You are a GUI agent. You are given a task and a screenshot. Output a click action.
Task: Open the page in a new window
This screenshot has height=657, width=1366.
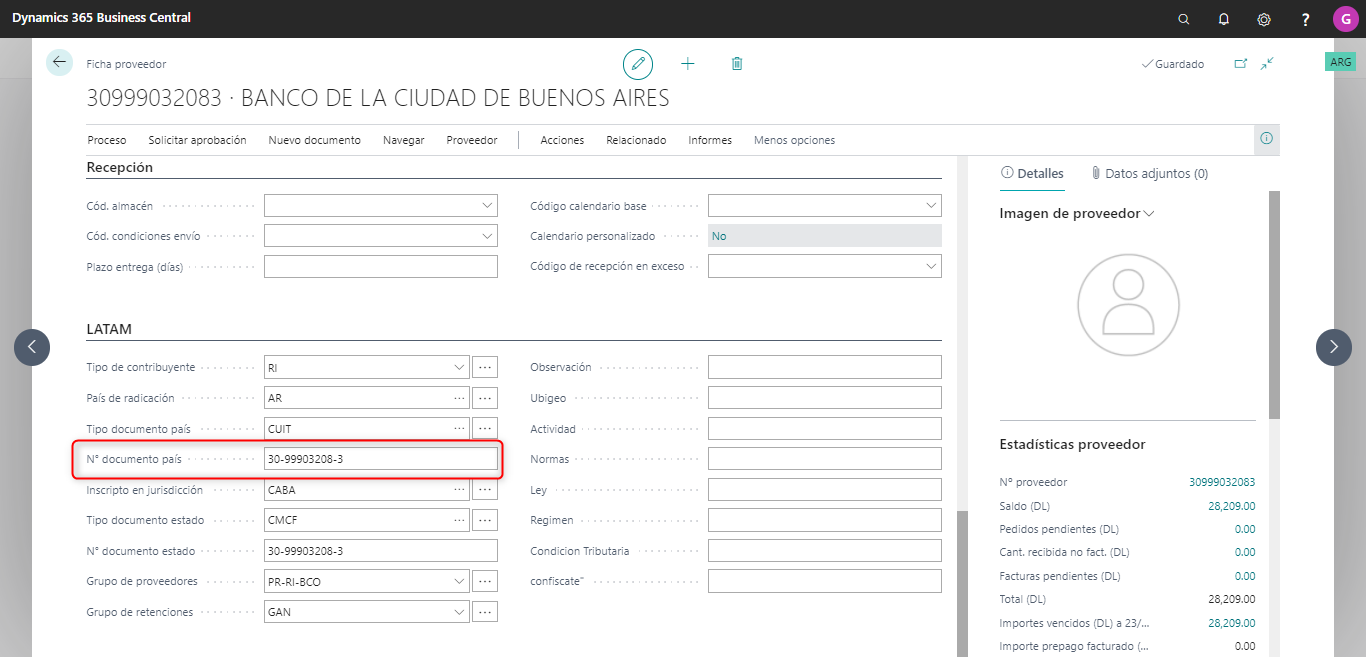tap(1241, 63)
